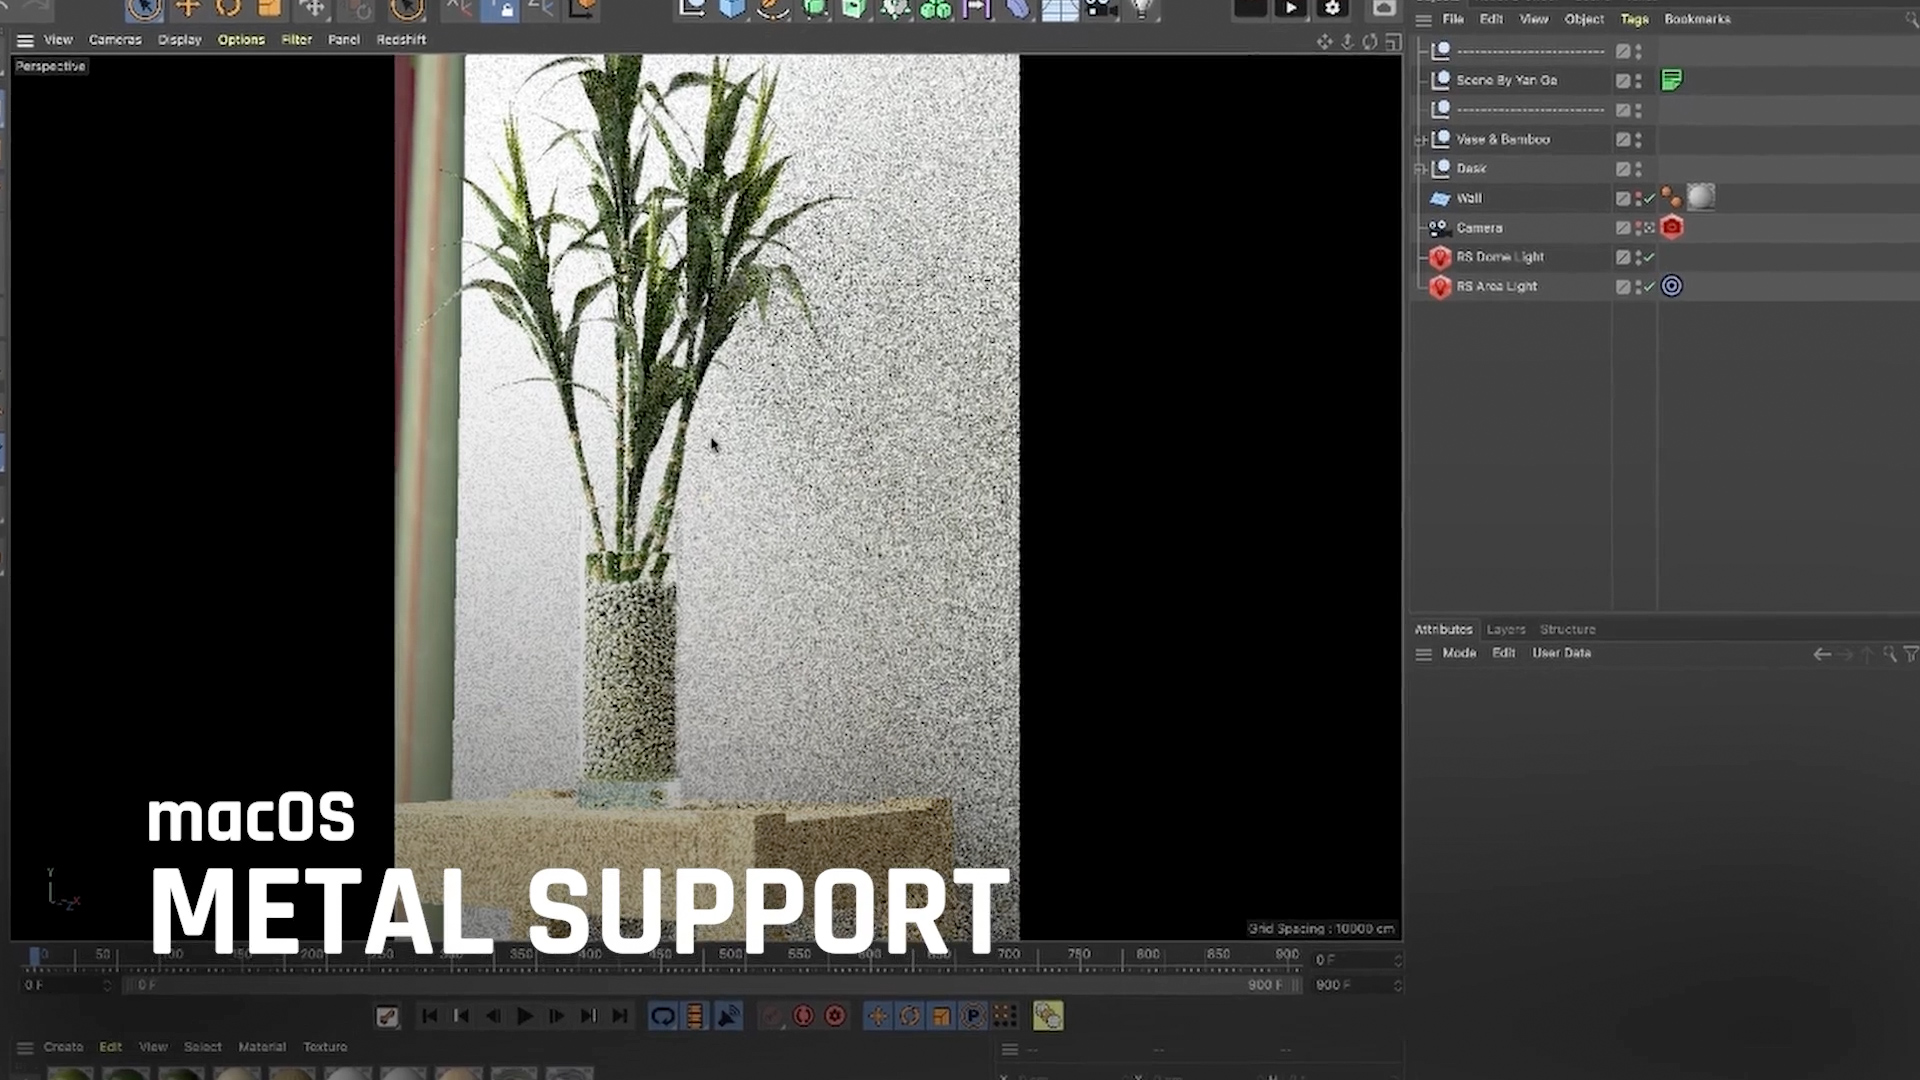Click the Go to End of animation icon
The height and width of the screenshot is (1080, 1920).
click(x=620, y=1016)
